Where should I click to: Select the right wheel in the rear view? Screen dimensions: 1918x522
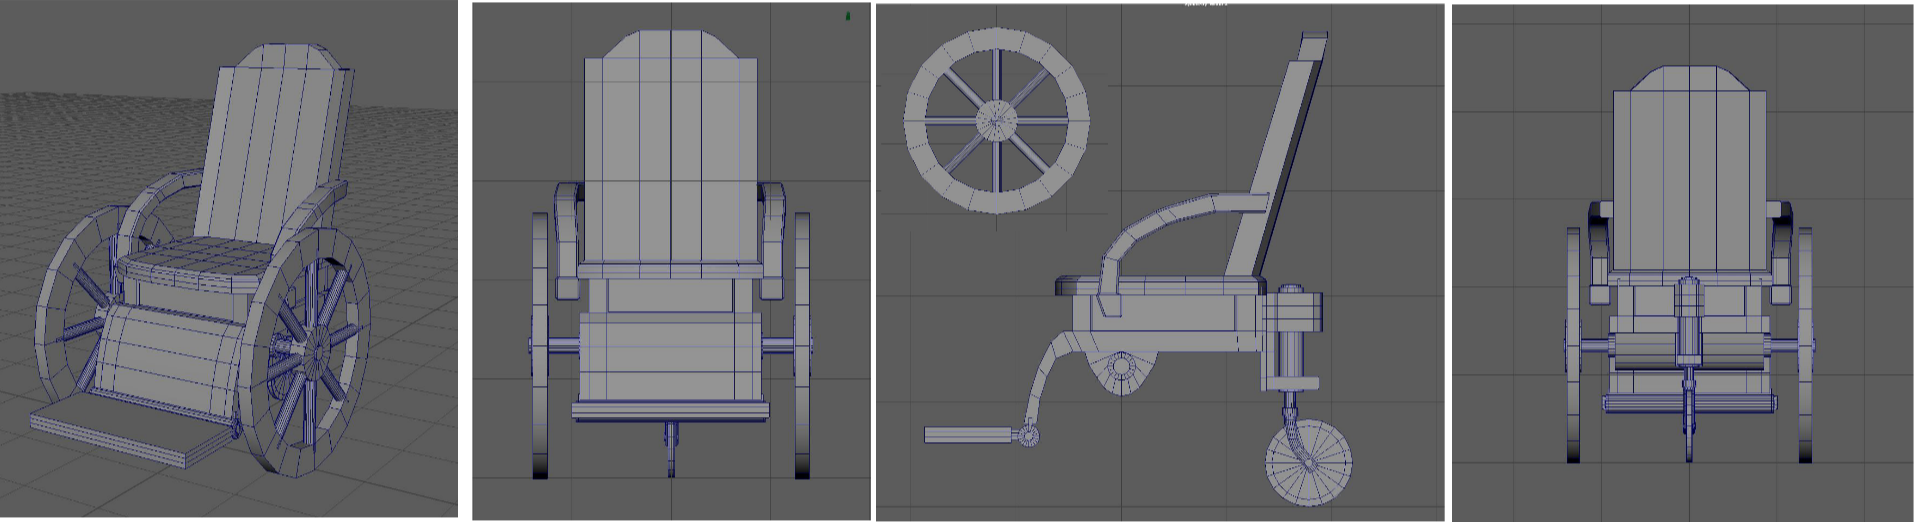click(1805, 345)
